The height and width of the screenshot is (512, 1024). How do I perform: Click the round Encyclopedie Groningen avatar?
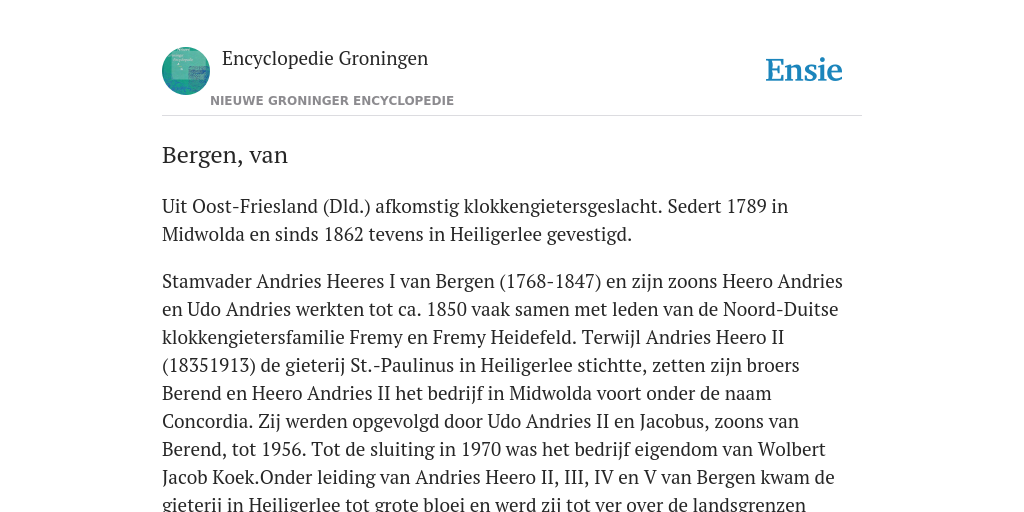click(x=186, y=71)
